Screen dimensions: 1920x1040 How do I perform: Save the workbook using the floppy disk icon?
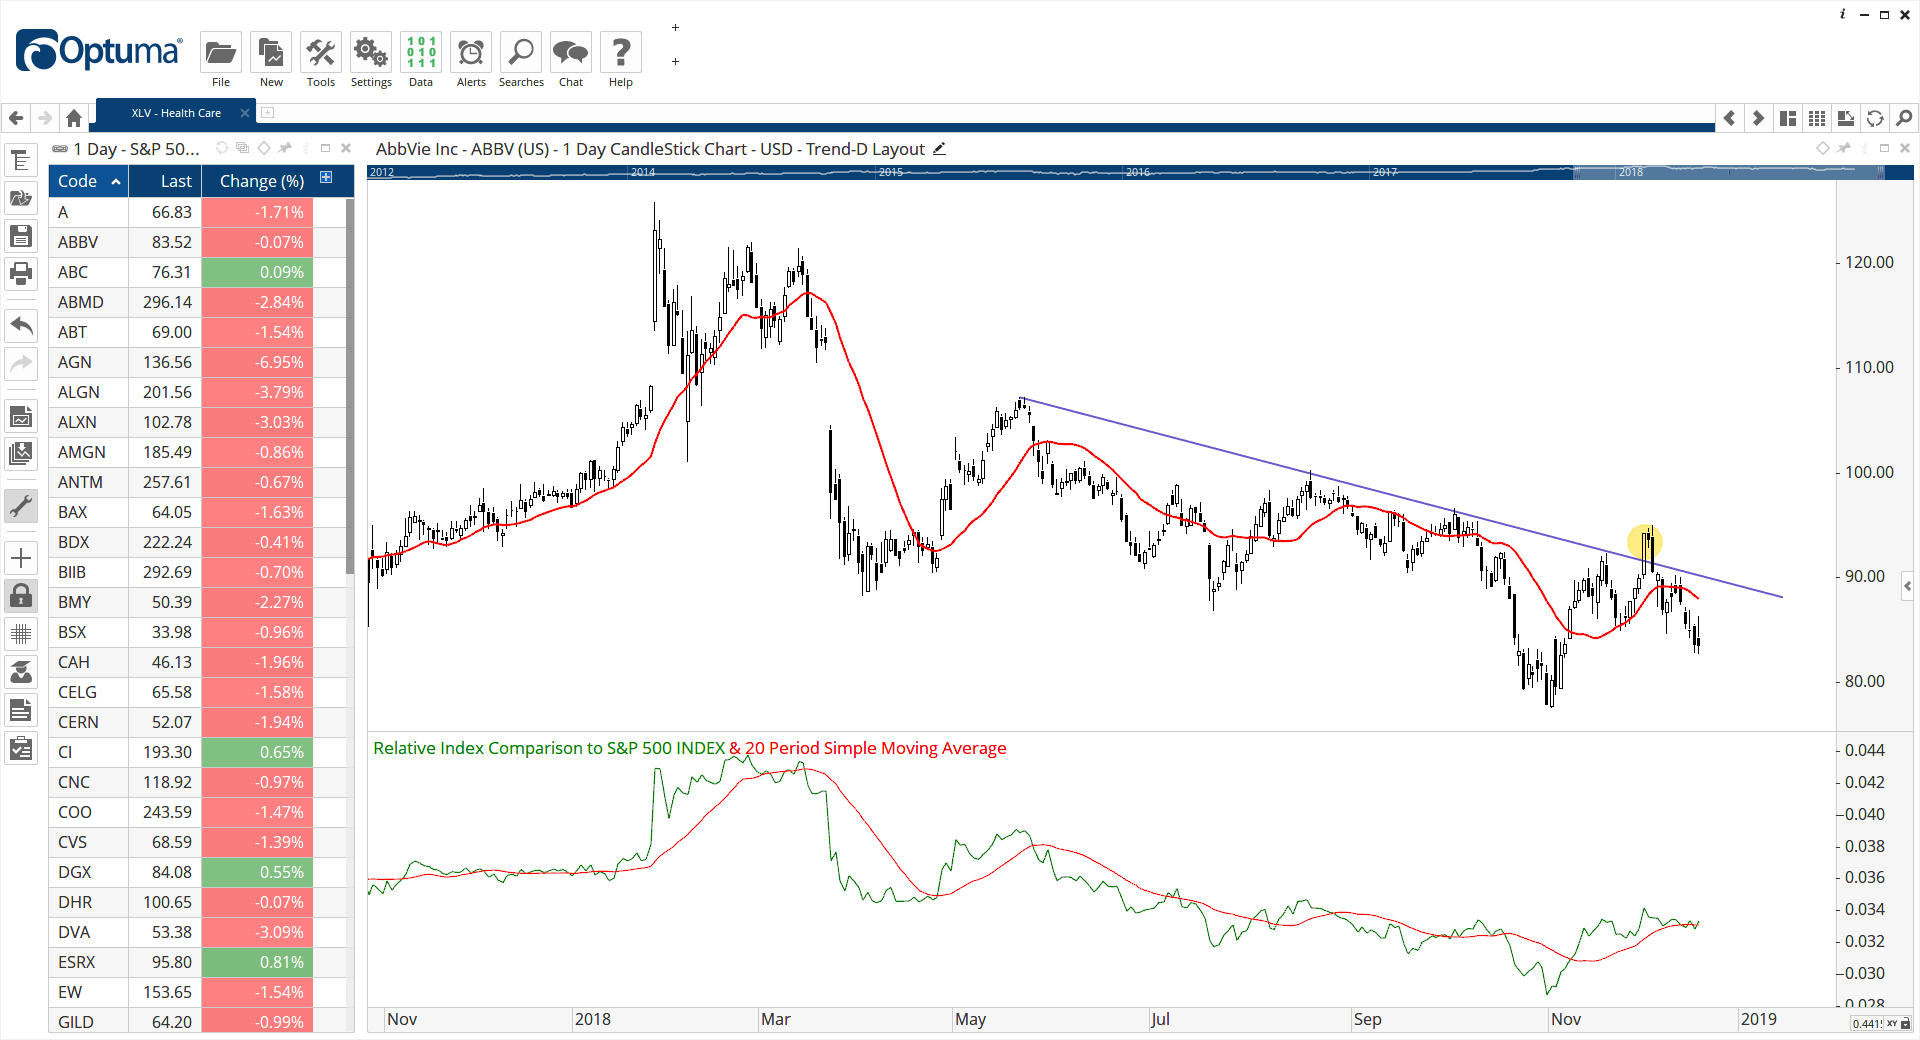21,236
